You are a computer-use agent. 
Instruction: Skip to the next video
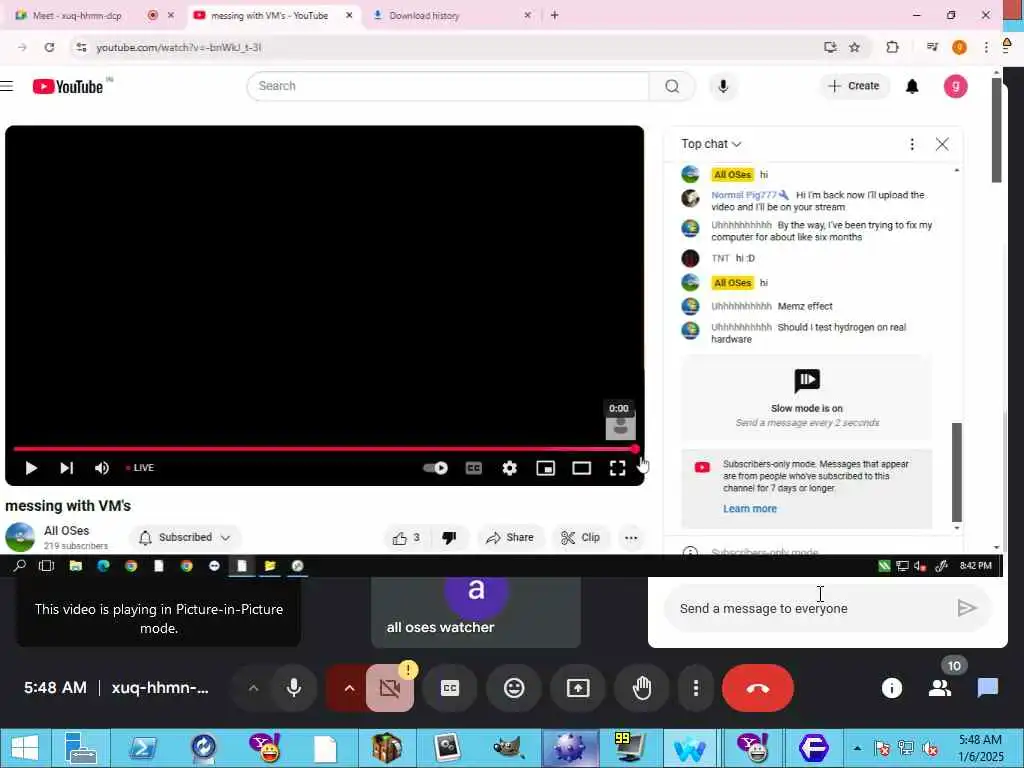pyautogui.click(x=67, y=468)
